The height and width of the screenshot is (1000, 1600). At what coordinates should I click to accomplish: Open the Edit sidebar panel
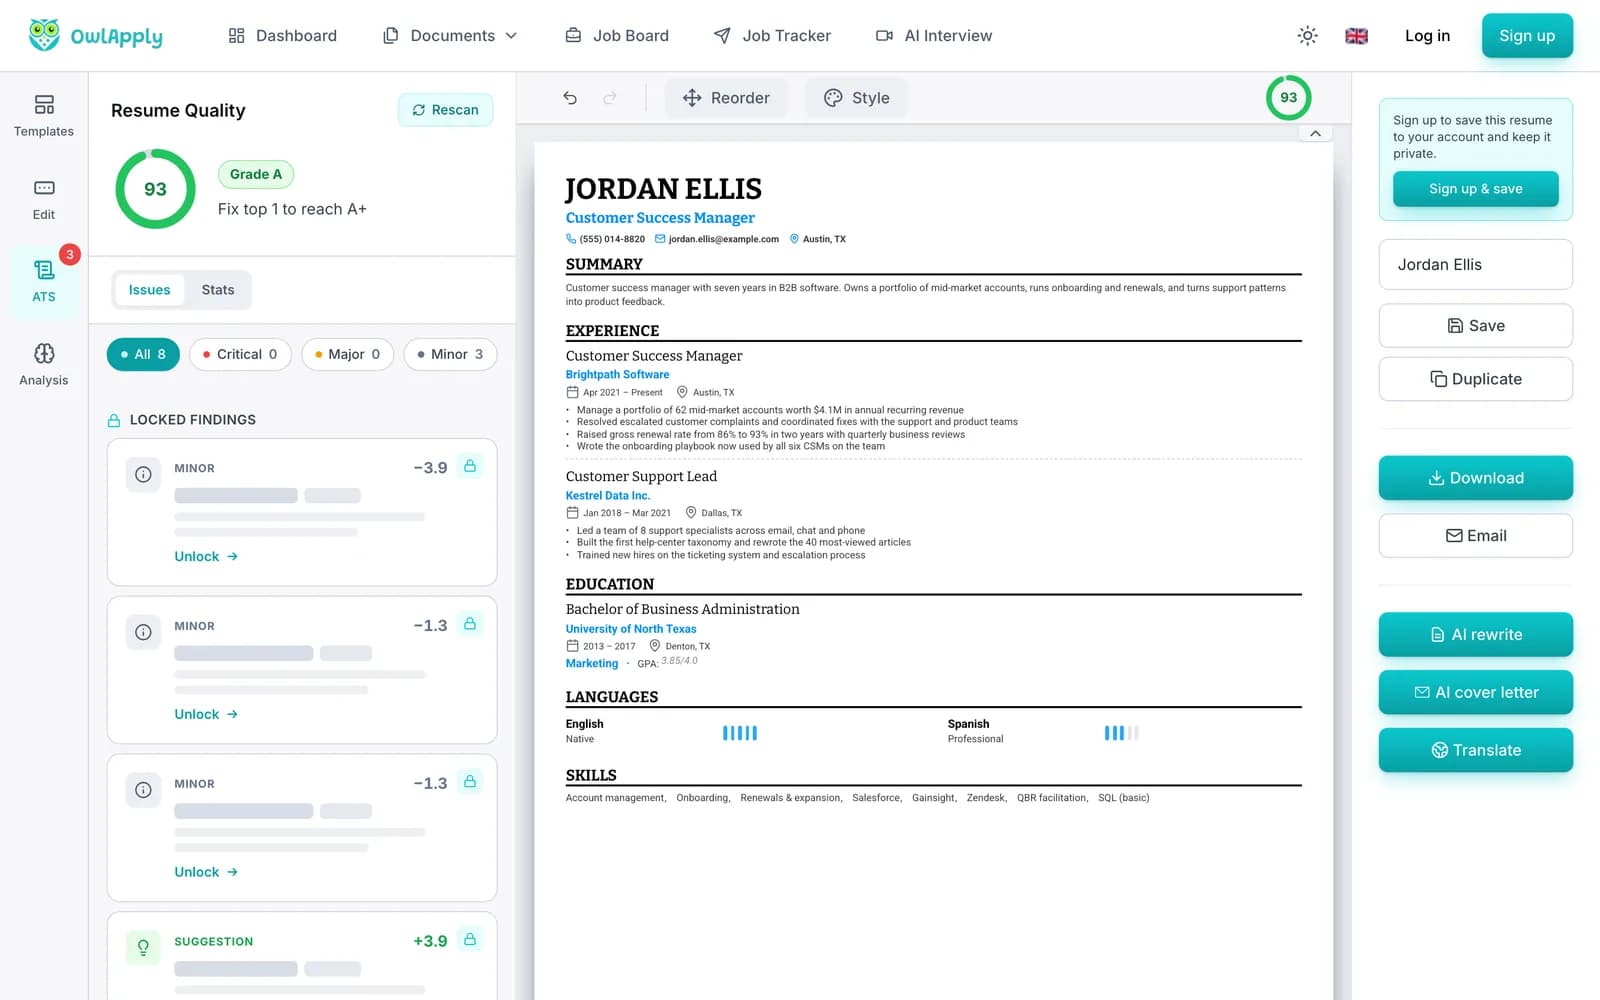tap(44, 199)
